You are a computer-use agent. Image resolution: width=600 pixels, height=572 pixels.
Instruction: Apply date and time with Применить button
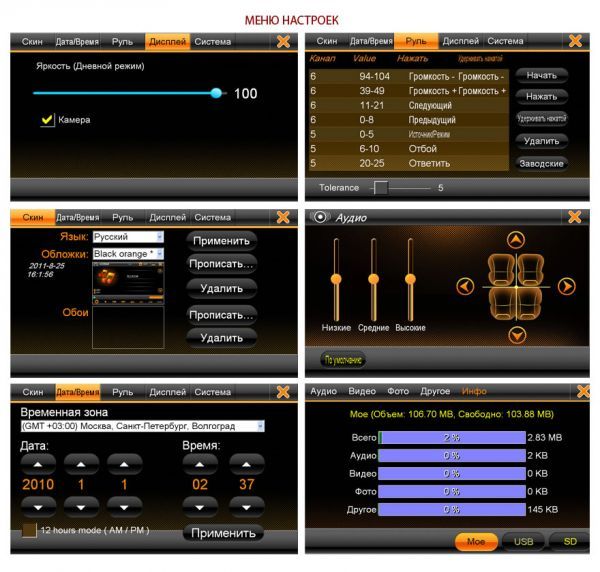(223, 533)
